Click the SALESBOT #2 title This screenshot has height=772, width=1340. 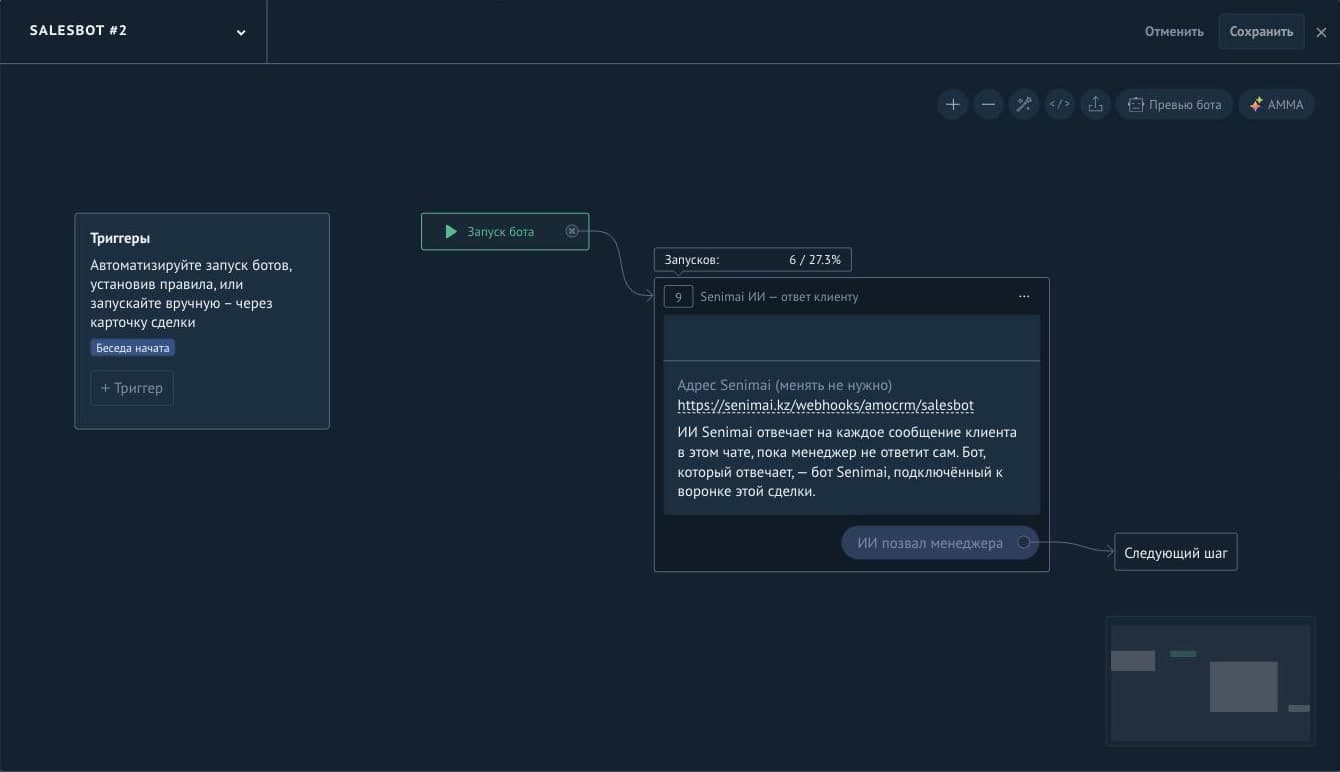pyautogui.click(x=78, y=31)
